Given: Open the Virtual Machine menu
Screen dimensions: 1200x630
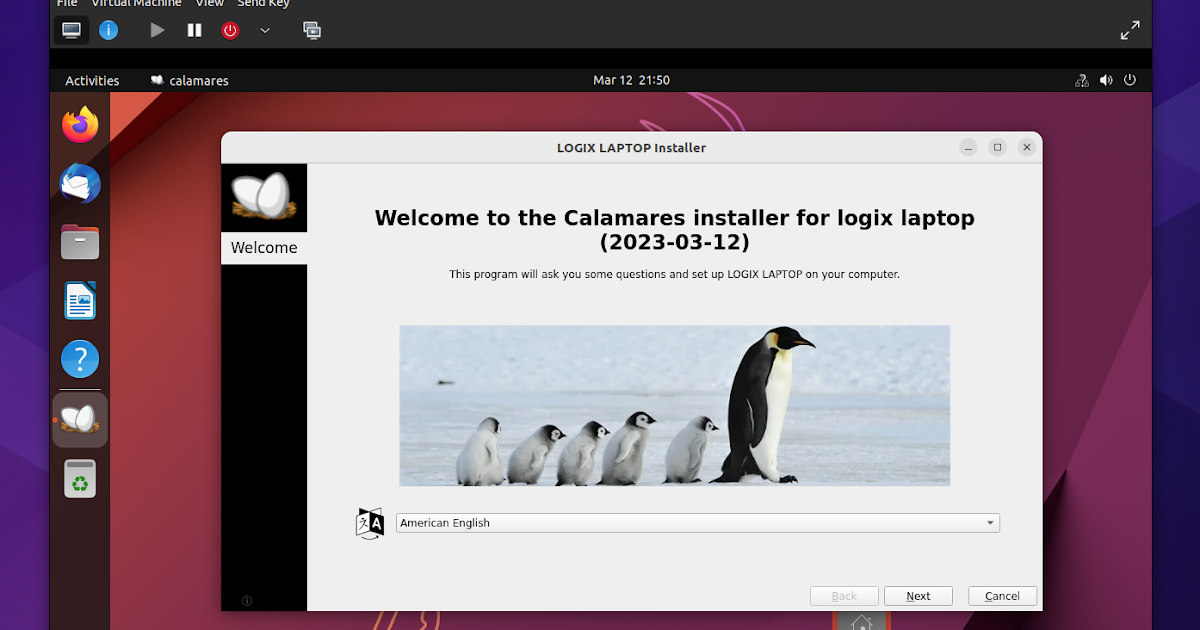Looking at the screenshot, I should (137, 4).
